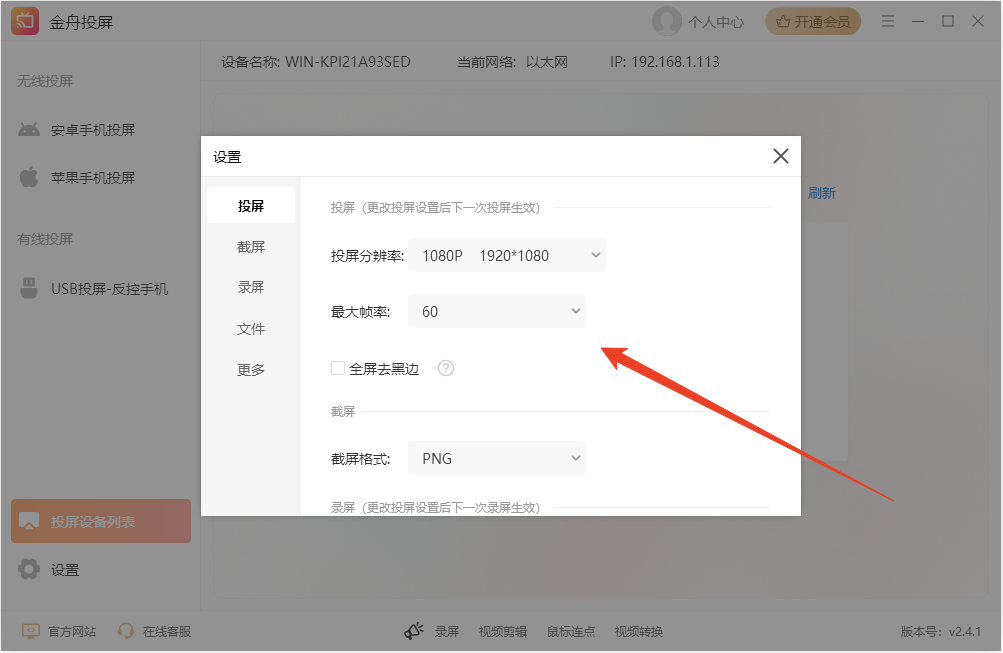
Task: Click the help question mark beside 全屏去黑边
Action: point(445,367)
